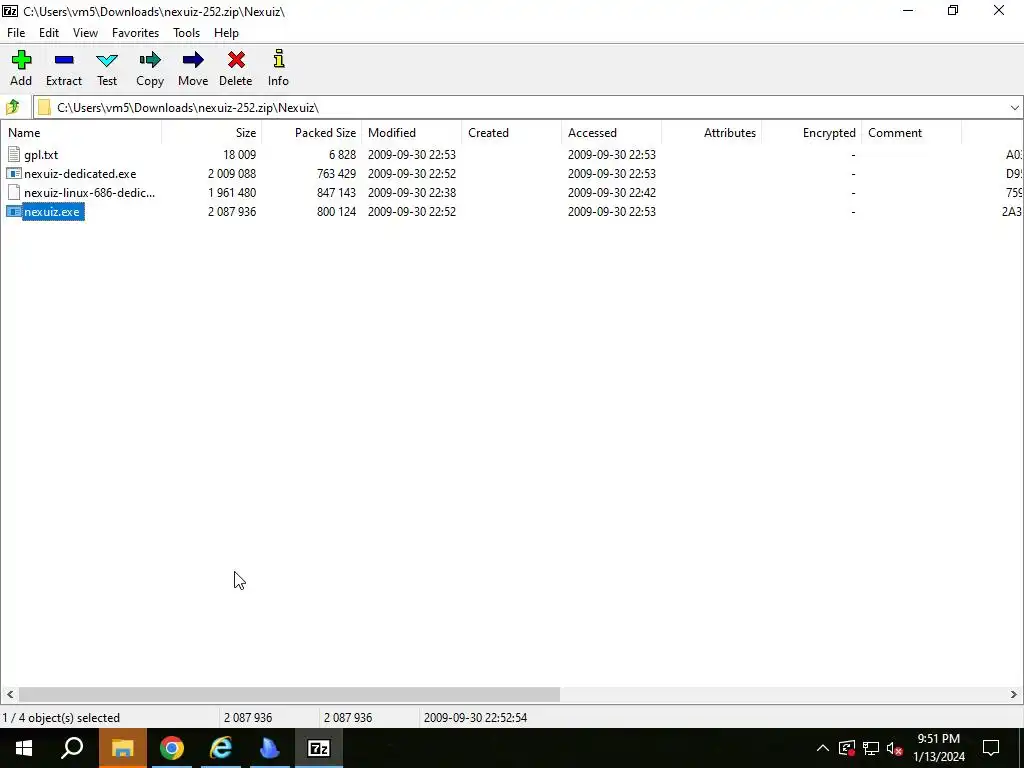
Task: Open the Tools menu
Action: 186,33
